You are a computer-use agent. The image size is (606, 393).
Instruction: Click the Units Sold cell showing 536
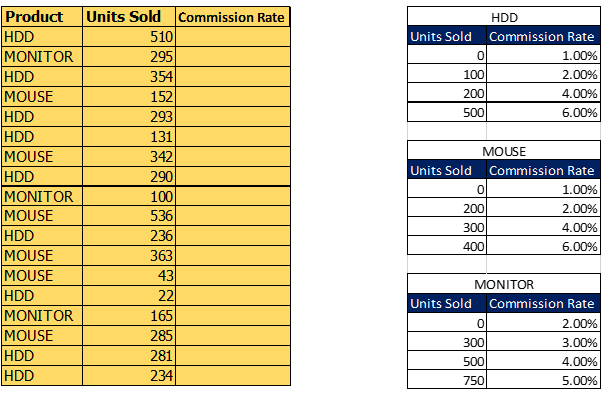(x=129, y=216)
